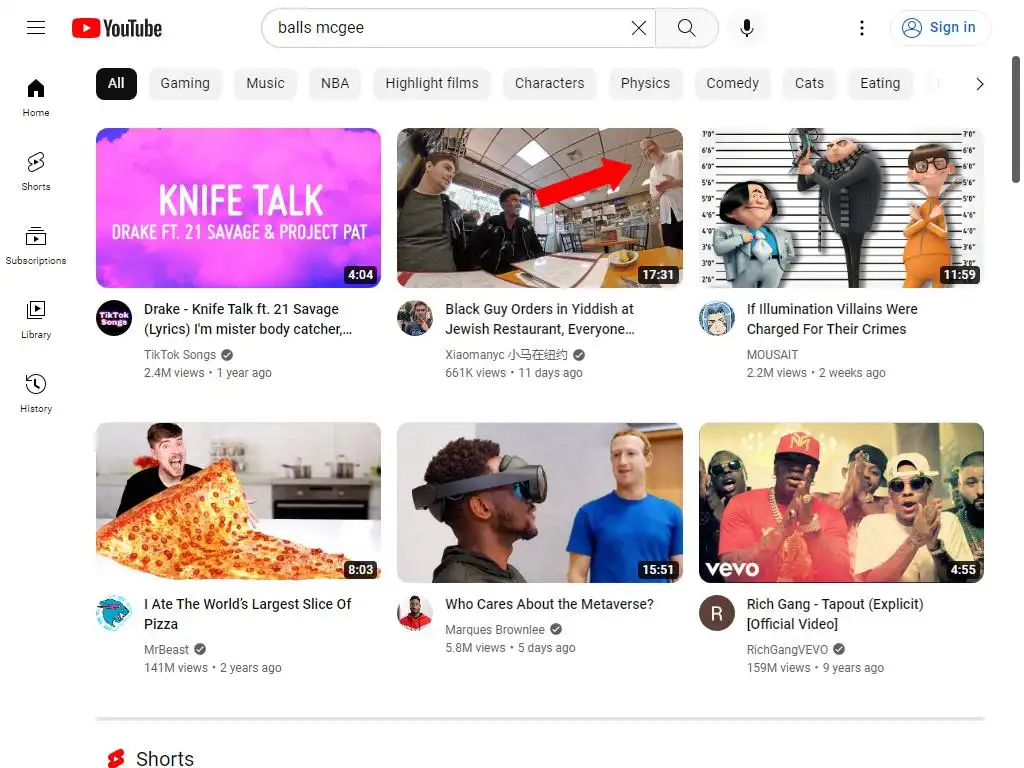
Task: Select the Characters filter chip
Action: coord(549,84)
